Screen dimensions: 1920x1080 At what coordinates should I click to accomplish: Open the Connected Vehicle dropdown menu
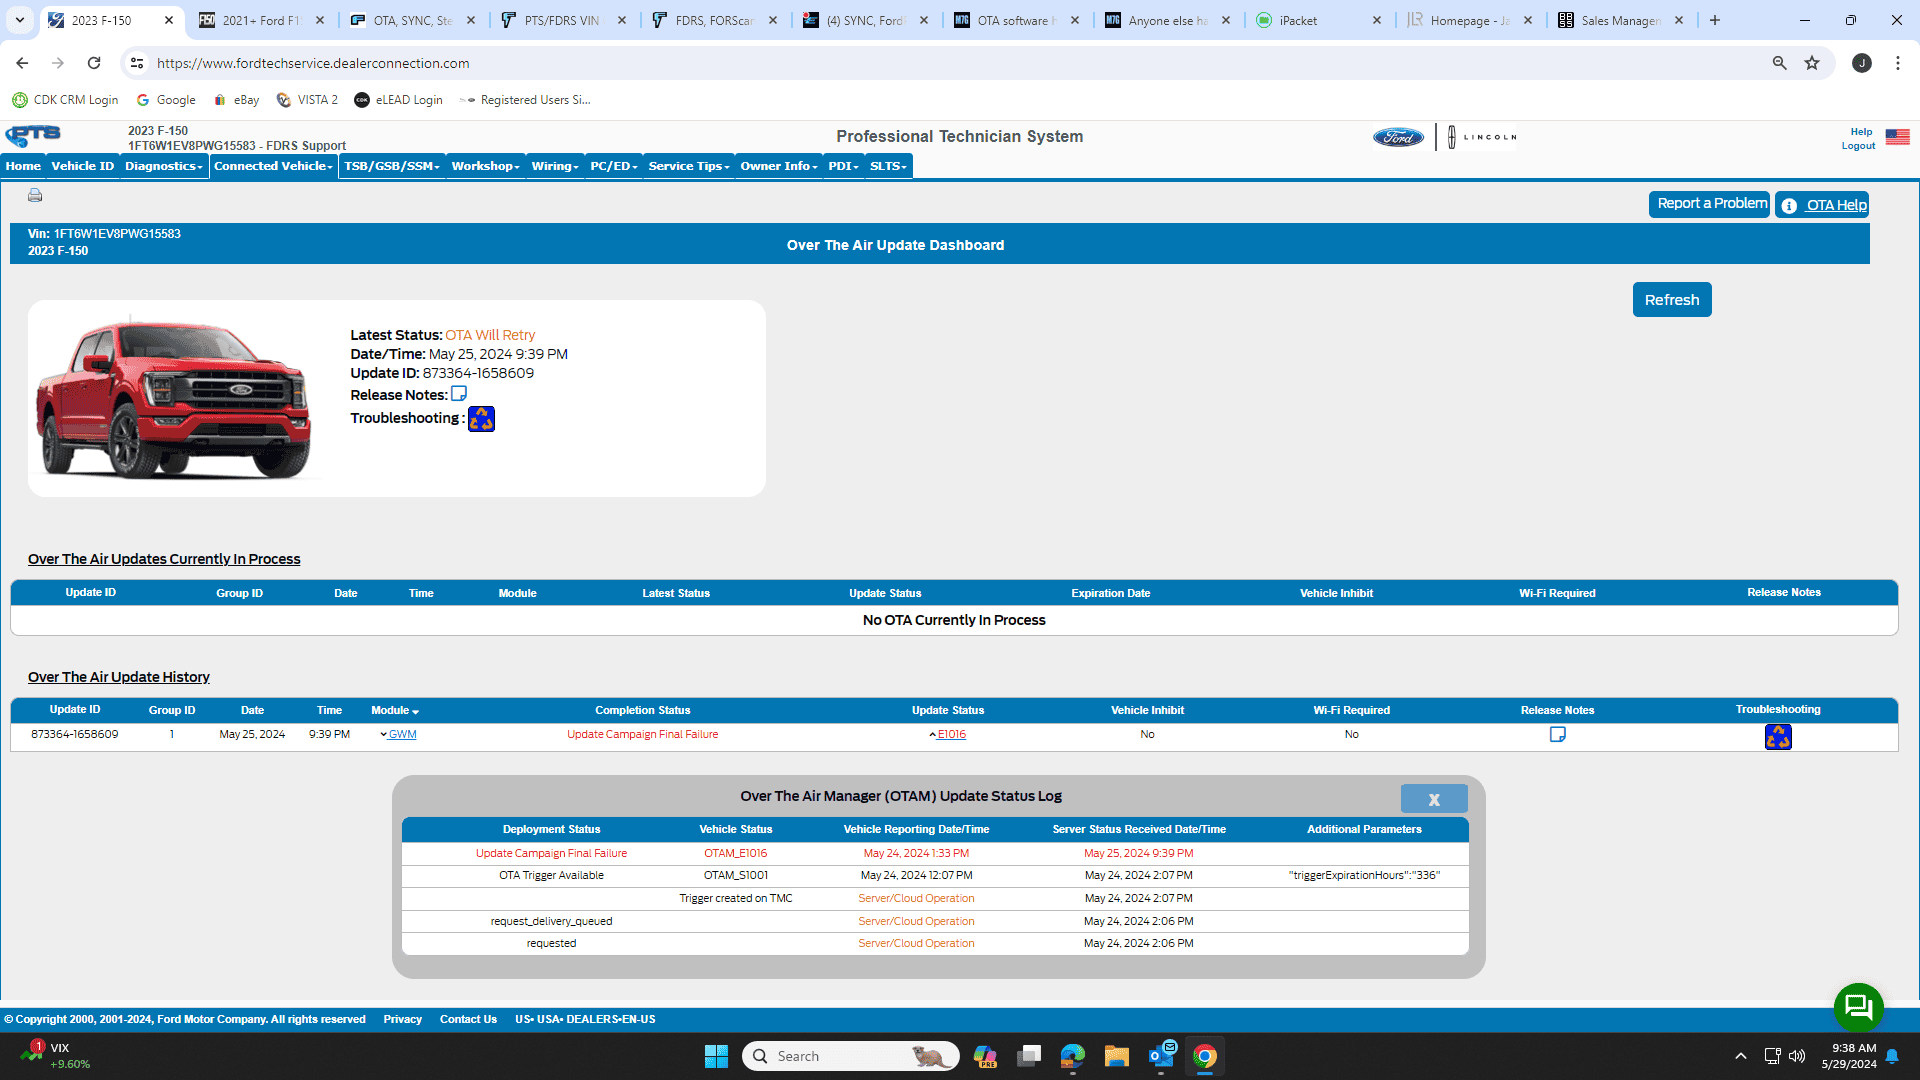273,166
